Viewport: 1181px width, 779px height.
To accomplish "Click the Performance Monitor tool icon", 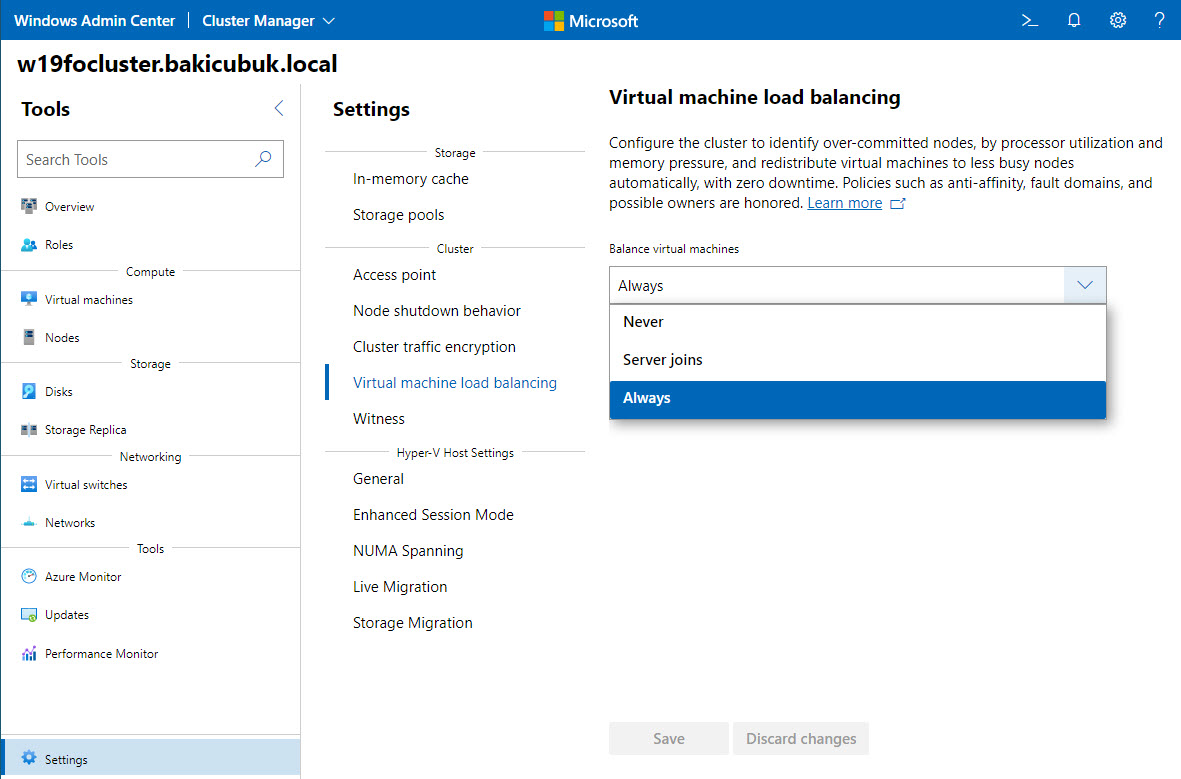I will coord(29,654).
